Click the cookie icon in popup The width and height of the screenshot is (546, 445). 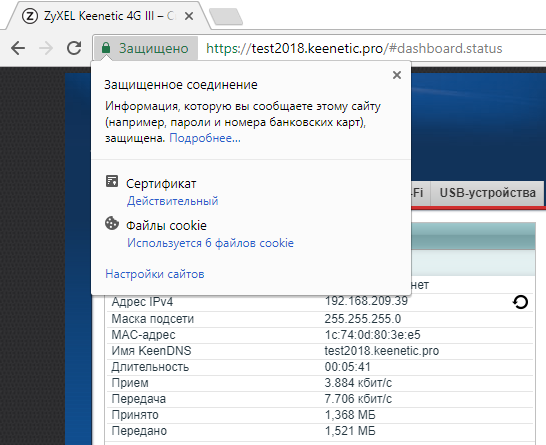point(112,224)
